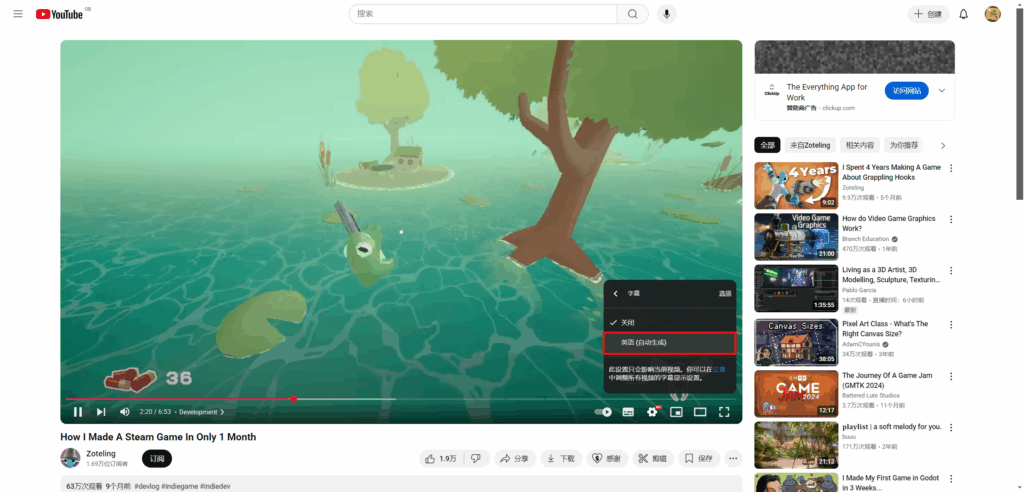Show more filter chips with the arrow

tap(943, 145)
